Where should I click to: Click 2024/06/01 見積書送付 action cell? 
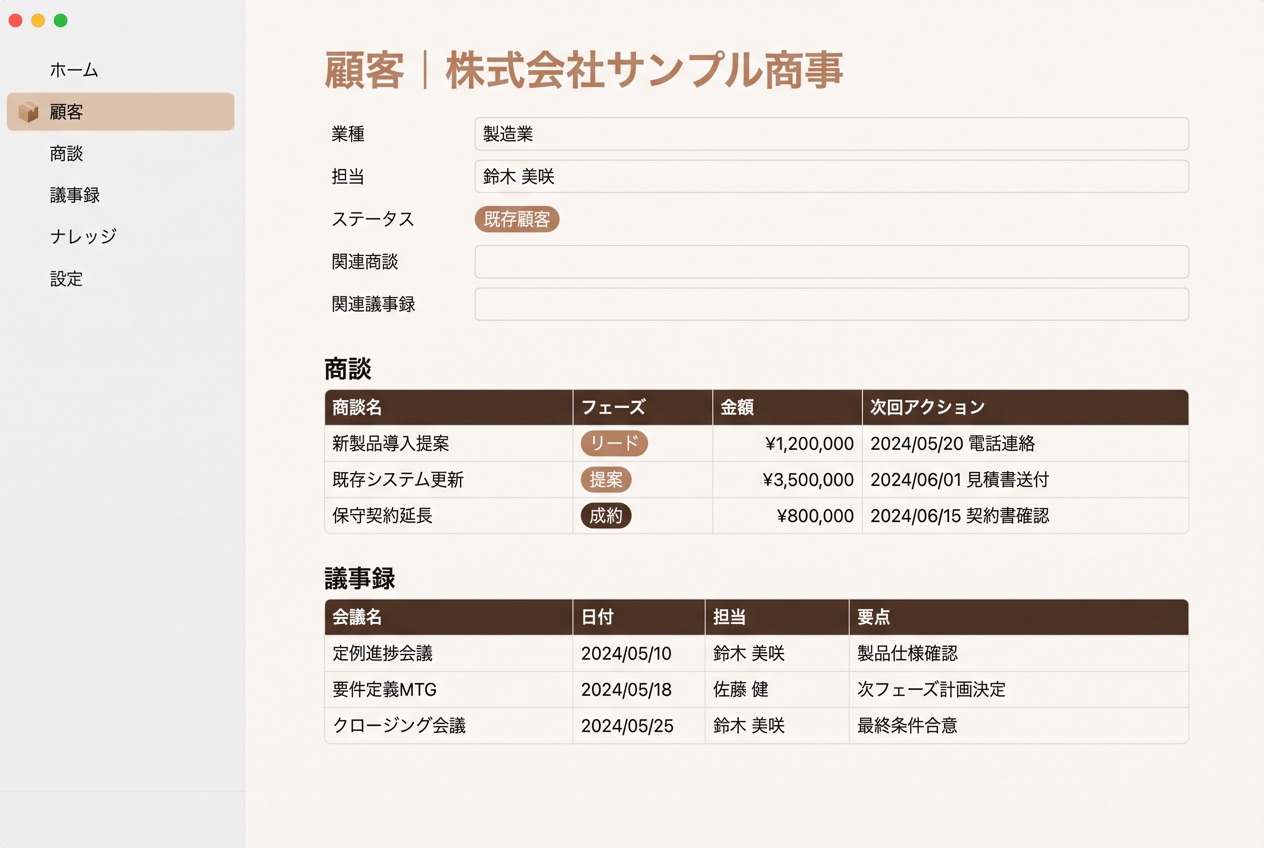pos(1025,479)
